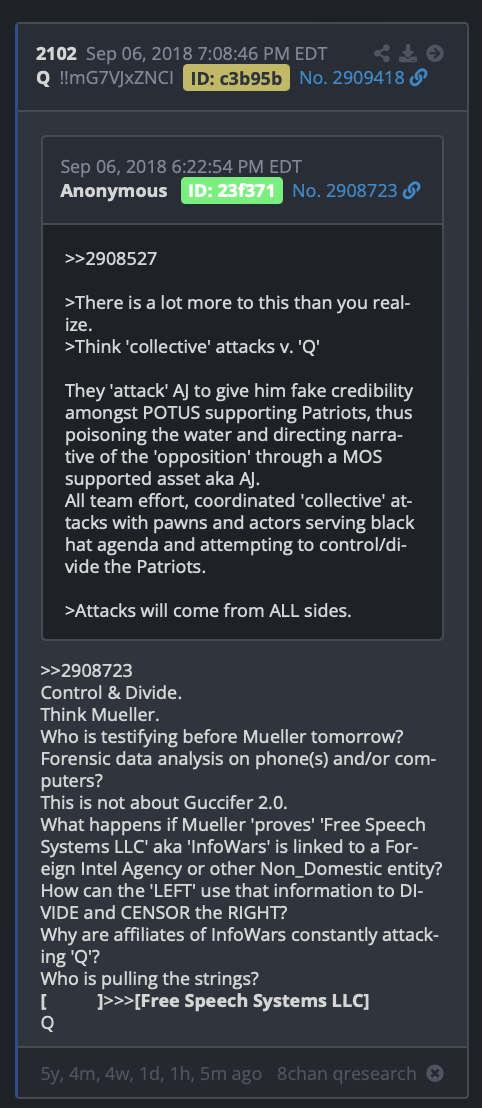The width and height of the screenshot is (482, 1108).
Task: Click chain icon next to No. 2908723
Action: coord(411,190)
